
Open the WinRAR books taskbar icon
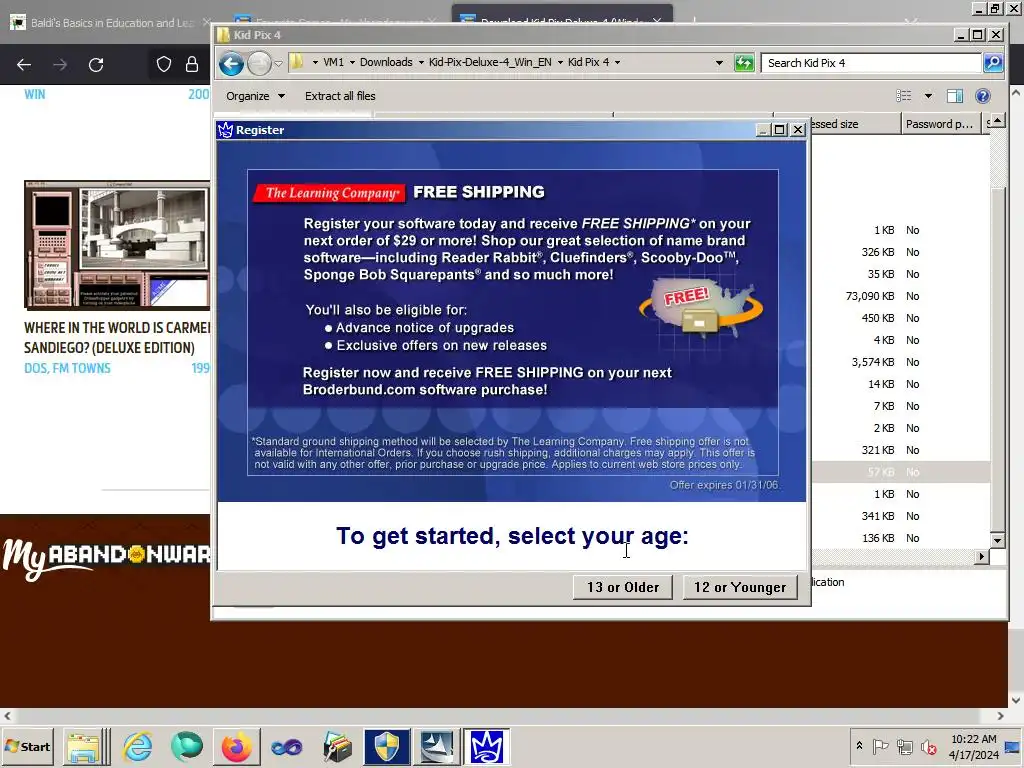(338, 746)
